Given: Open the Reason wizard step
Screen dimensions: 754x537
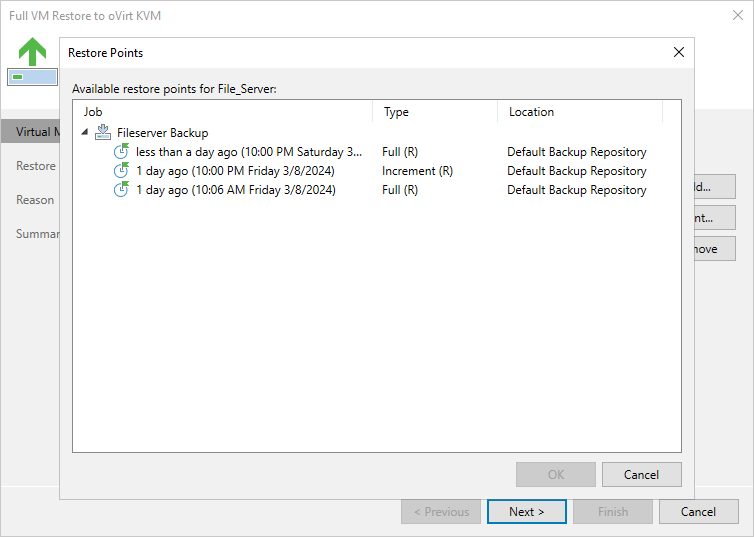Looking at the screenshot, I should (35, 200).
